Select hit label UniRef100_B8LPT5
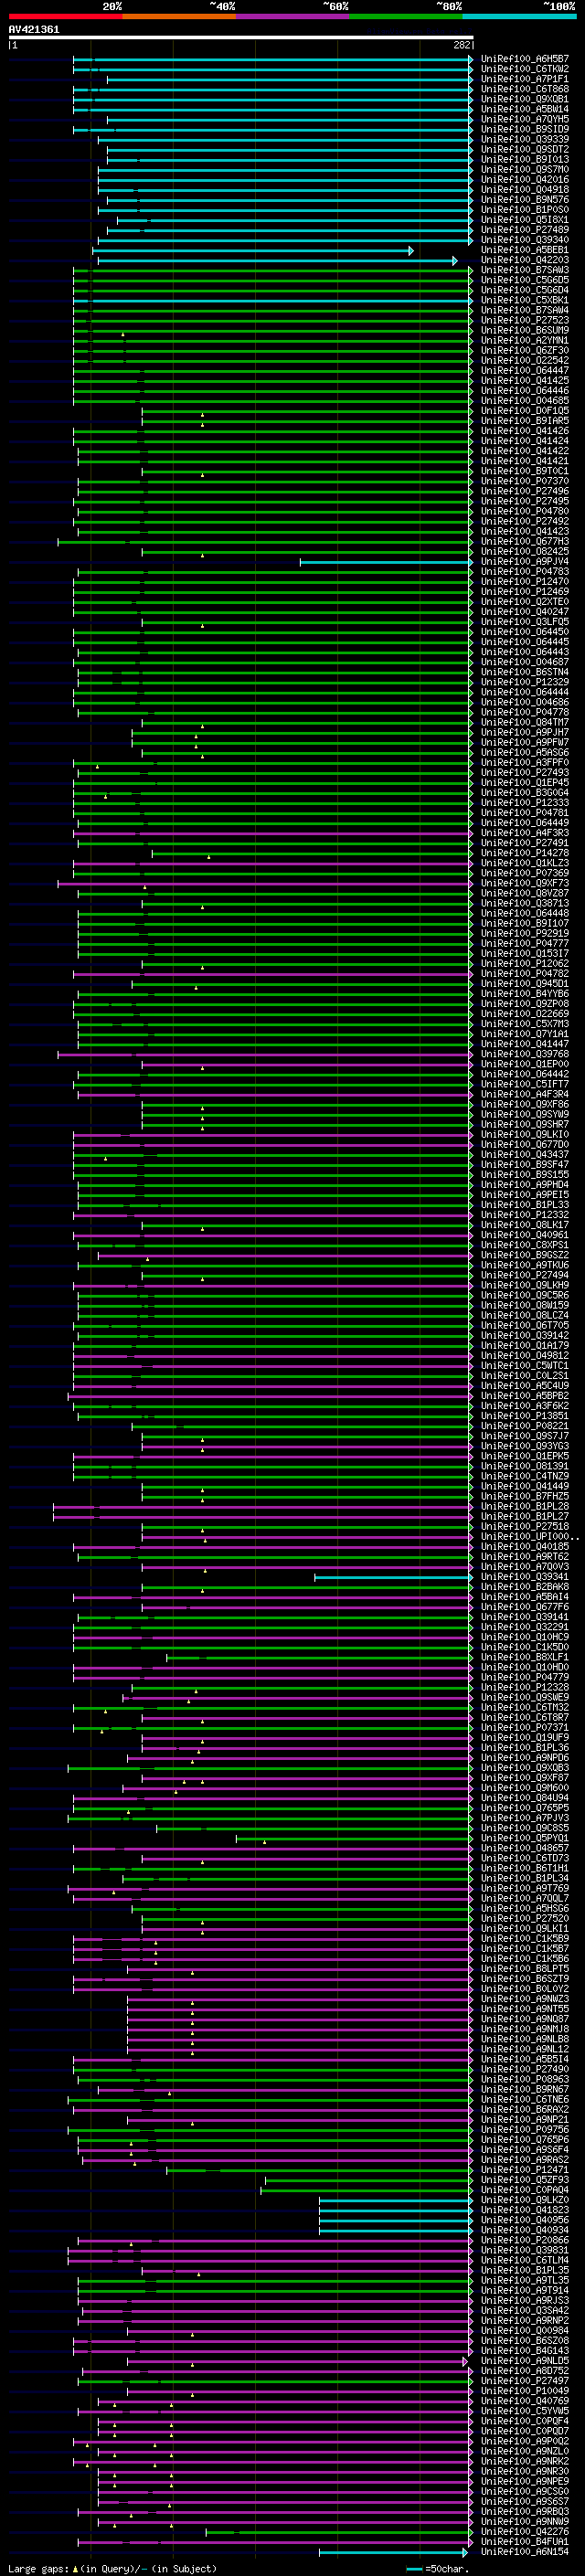585x2576 pixels. point(525,1968)
